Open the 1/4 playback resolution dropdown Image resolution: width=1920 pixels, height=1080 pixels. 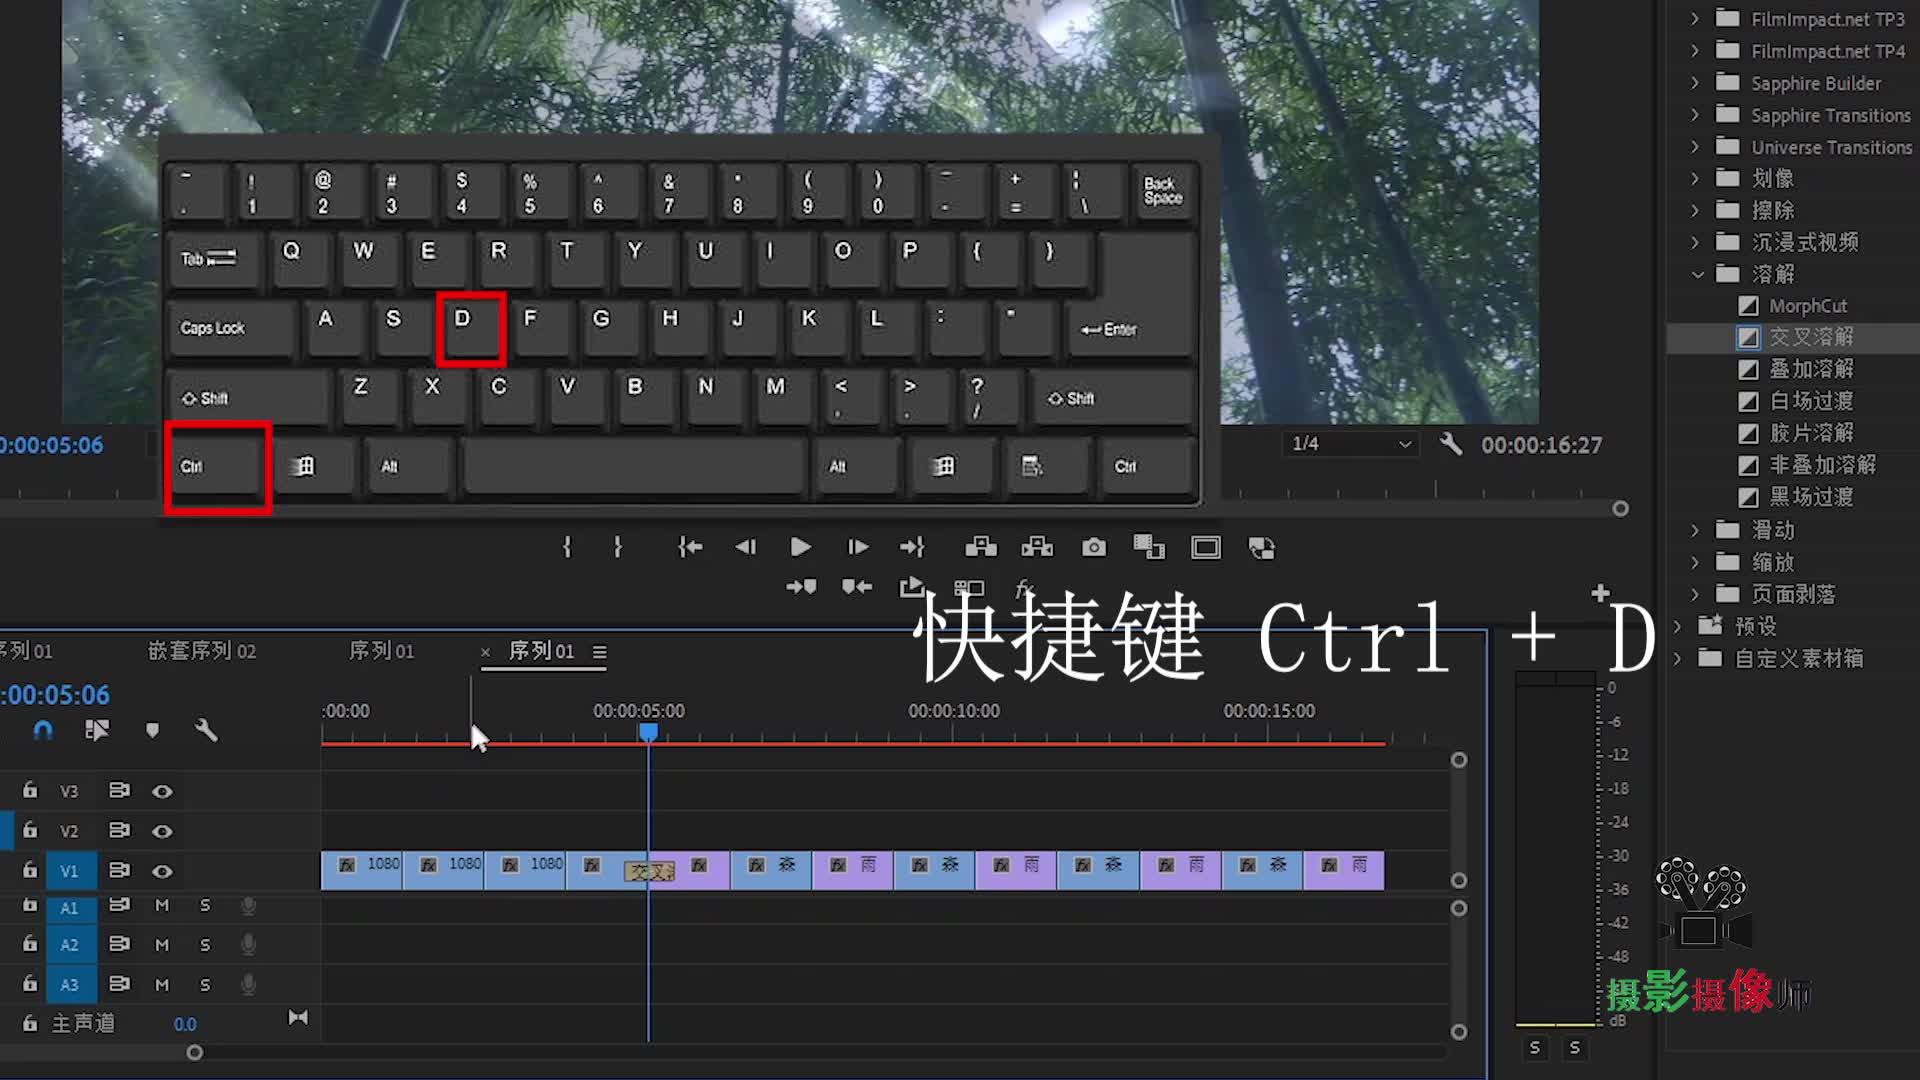(1351, 444)
